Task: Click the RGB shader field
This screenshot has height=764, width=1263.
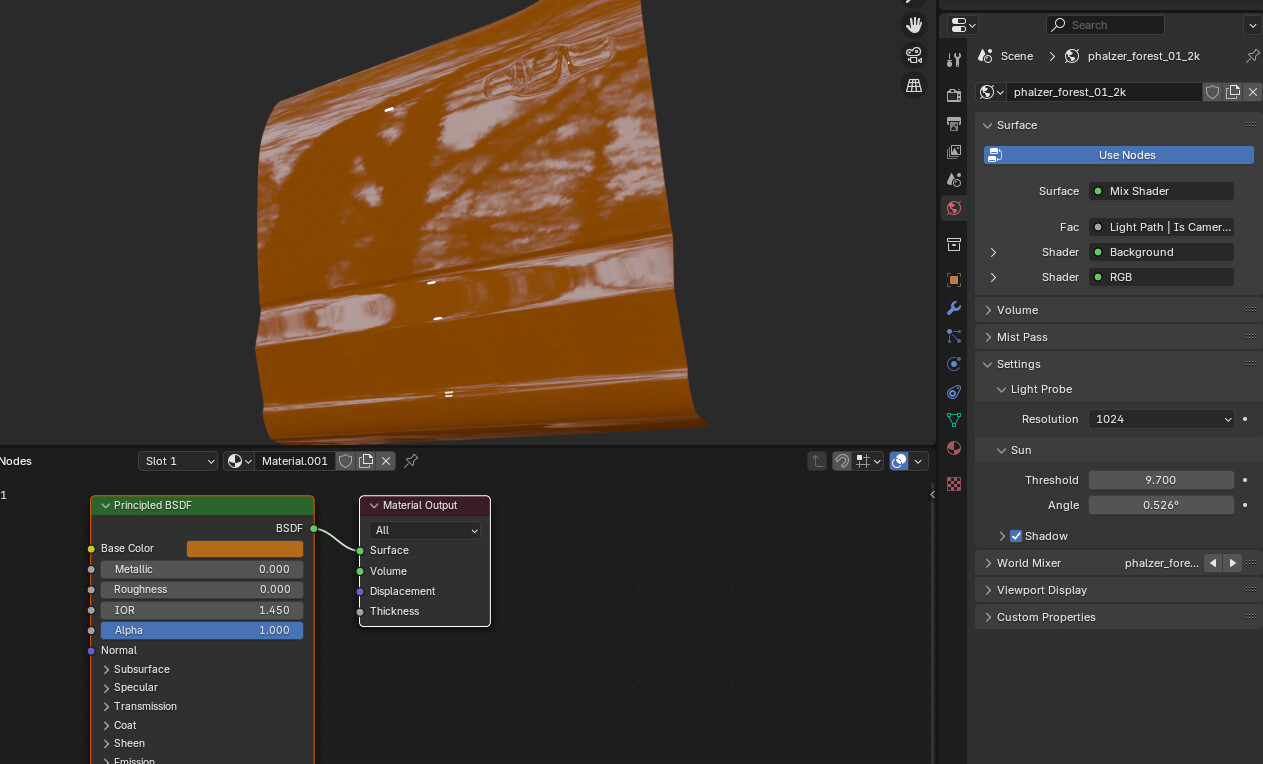Action: (x=1161, y=277)
